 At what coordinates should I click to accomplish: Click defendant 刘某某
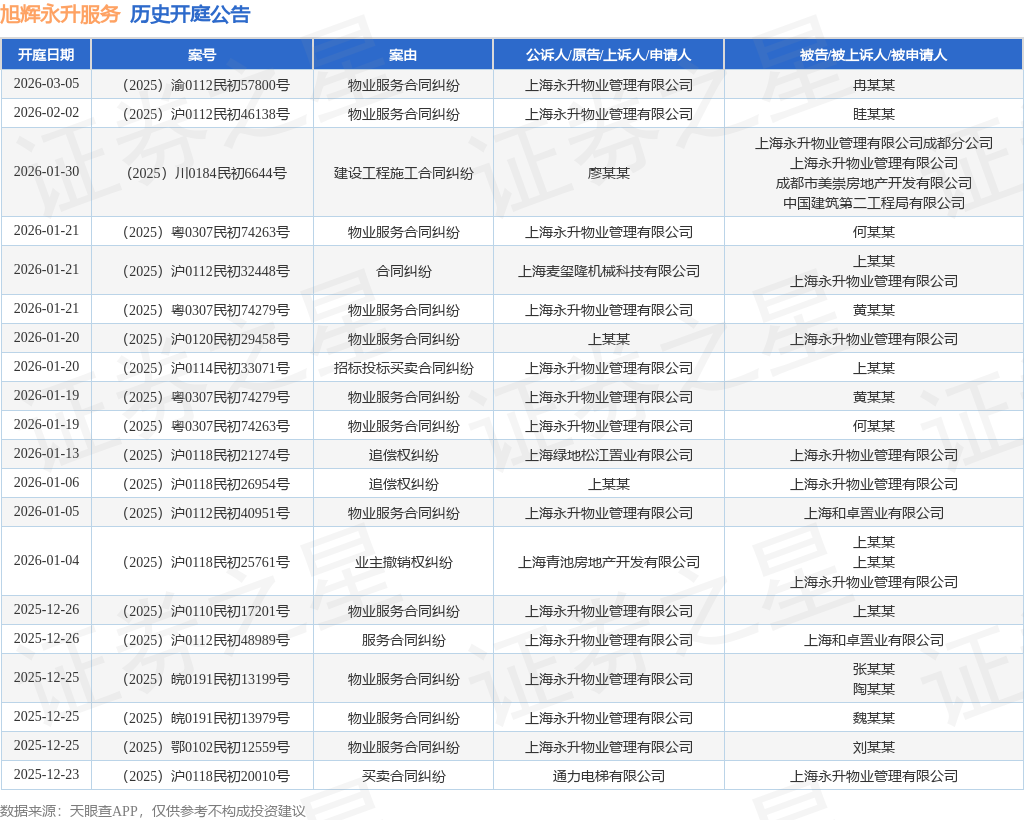(874, 747)
